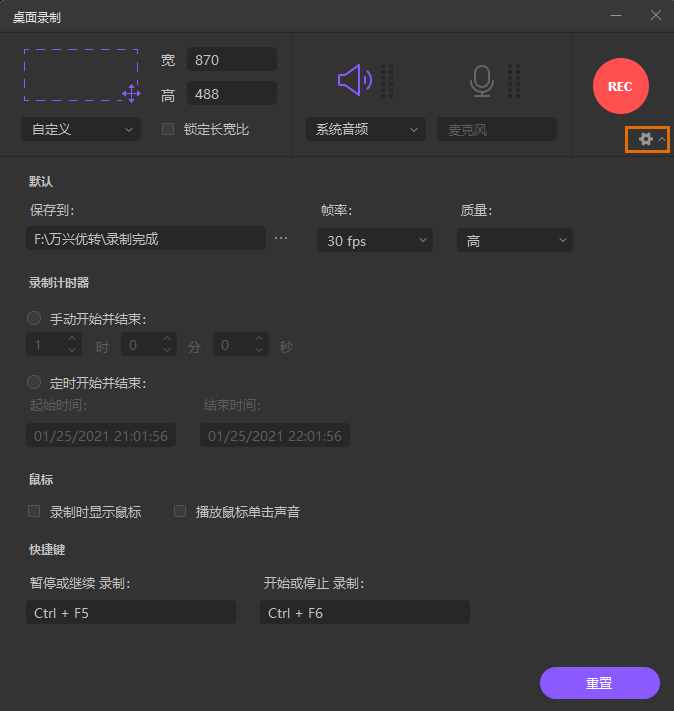This screenshot has width=674, height=711.
Task: Click the dashed capture region preview
Action: click(x=81, y=75)
